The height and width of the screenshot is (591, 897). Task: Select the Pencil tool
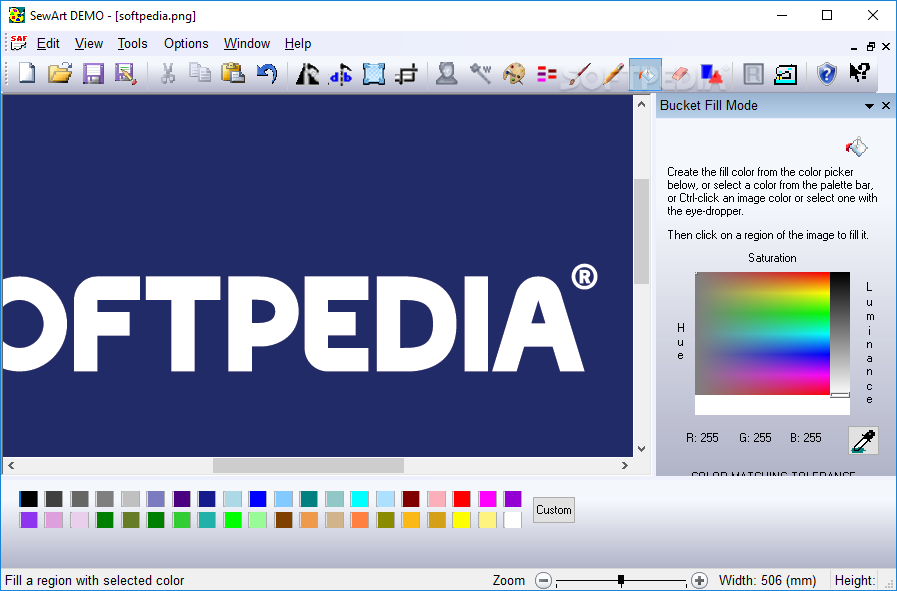click(613, 74)
